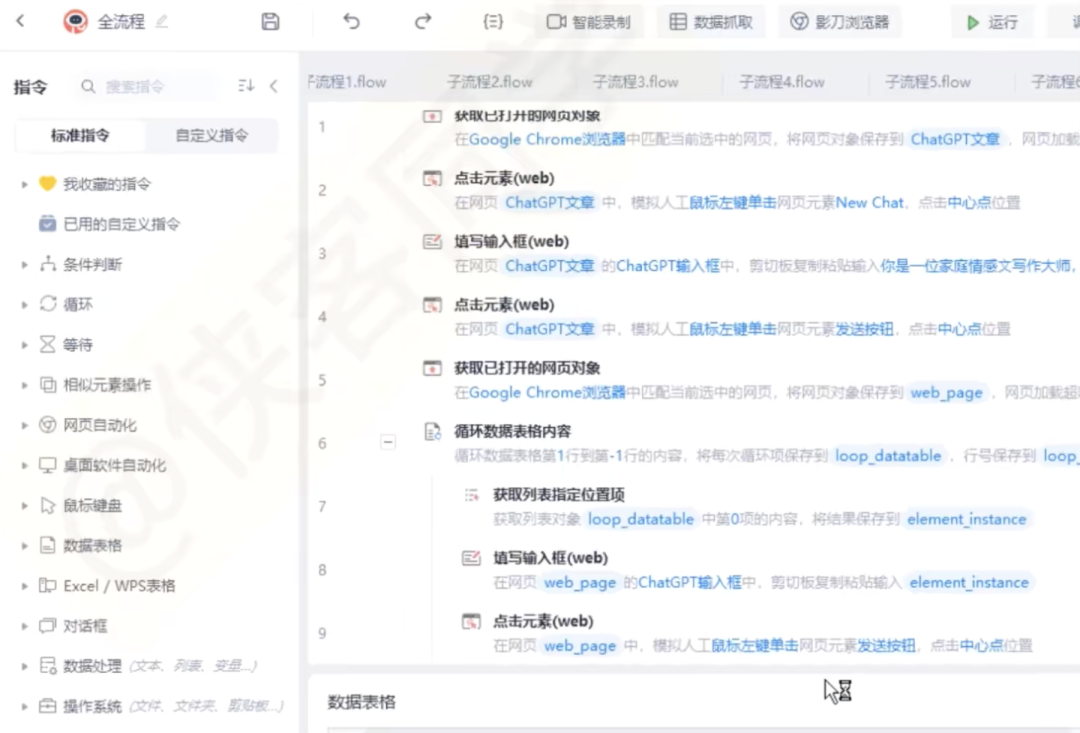Click the 鼠标键盘 cursor icon
Screen dimensions: 1080x733
tap(48, 506)
